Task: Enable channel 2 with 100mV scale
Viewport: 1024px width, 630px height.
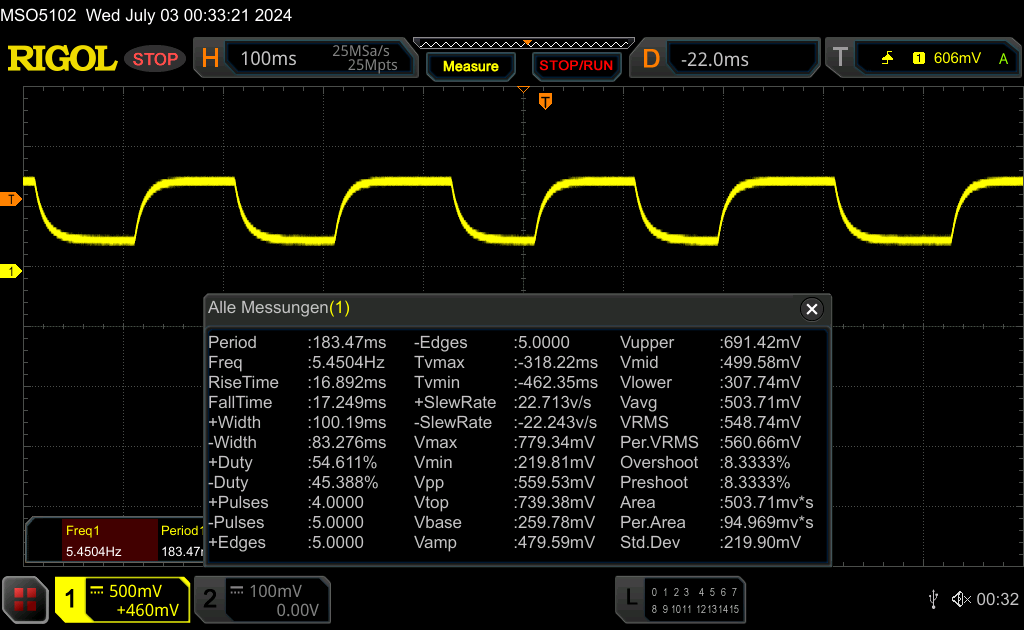Action: [x=261, y=600]
